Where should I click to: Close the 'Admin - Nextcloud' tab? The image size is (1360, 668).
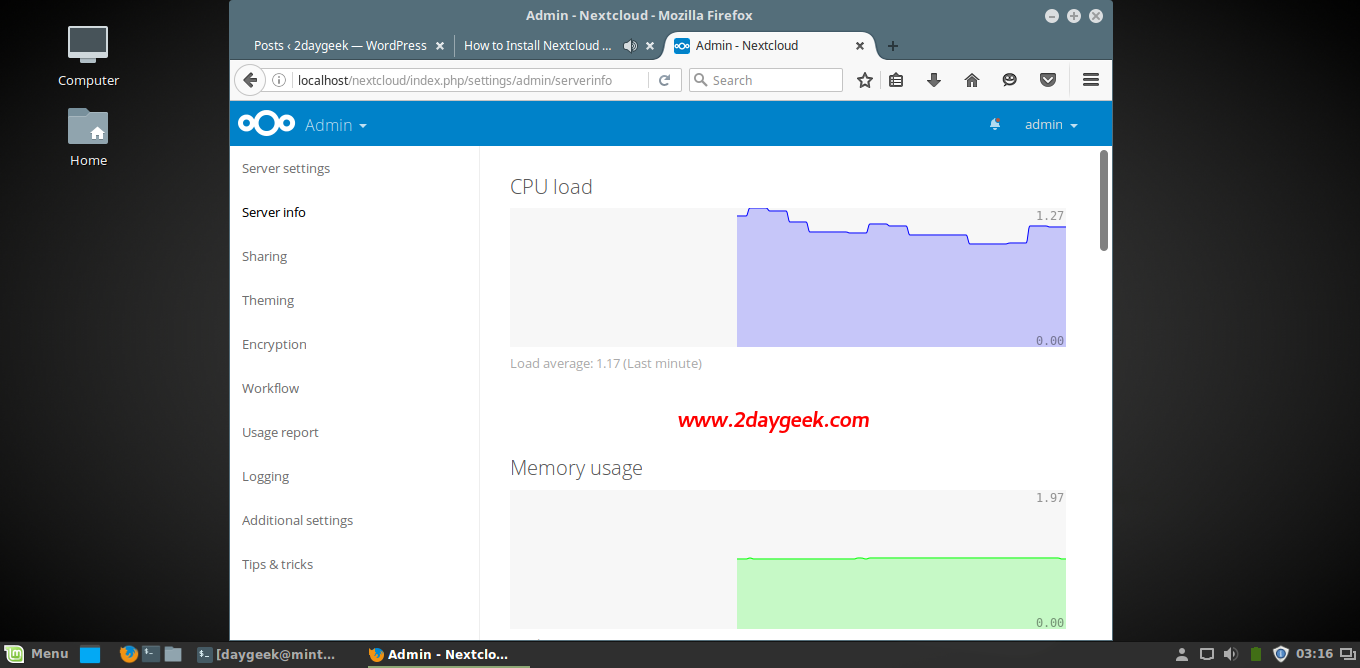(860, 46)
